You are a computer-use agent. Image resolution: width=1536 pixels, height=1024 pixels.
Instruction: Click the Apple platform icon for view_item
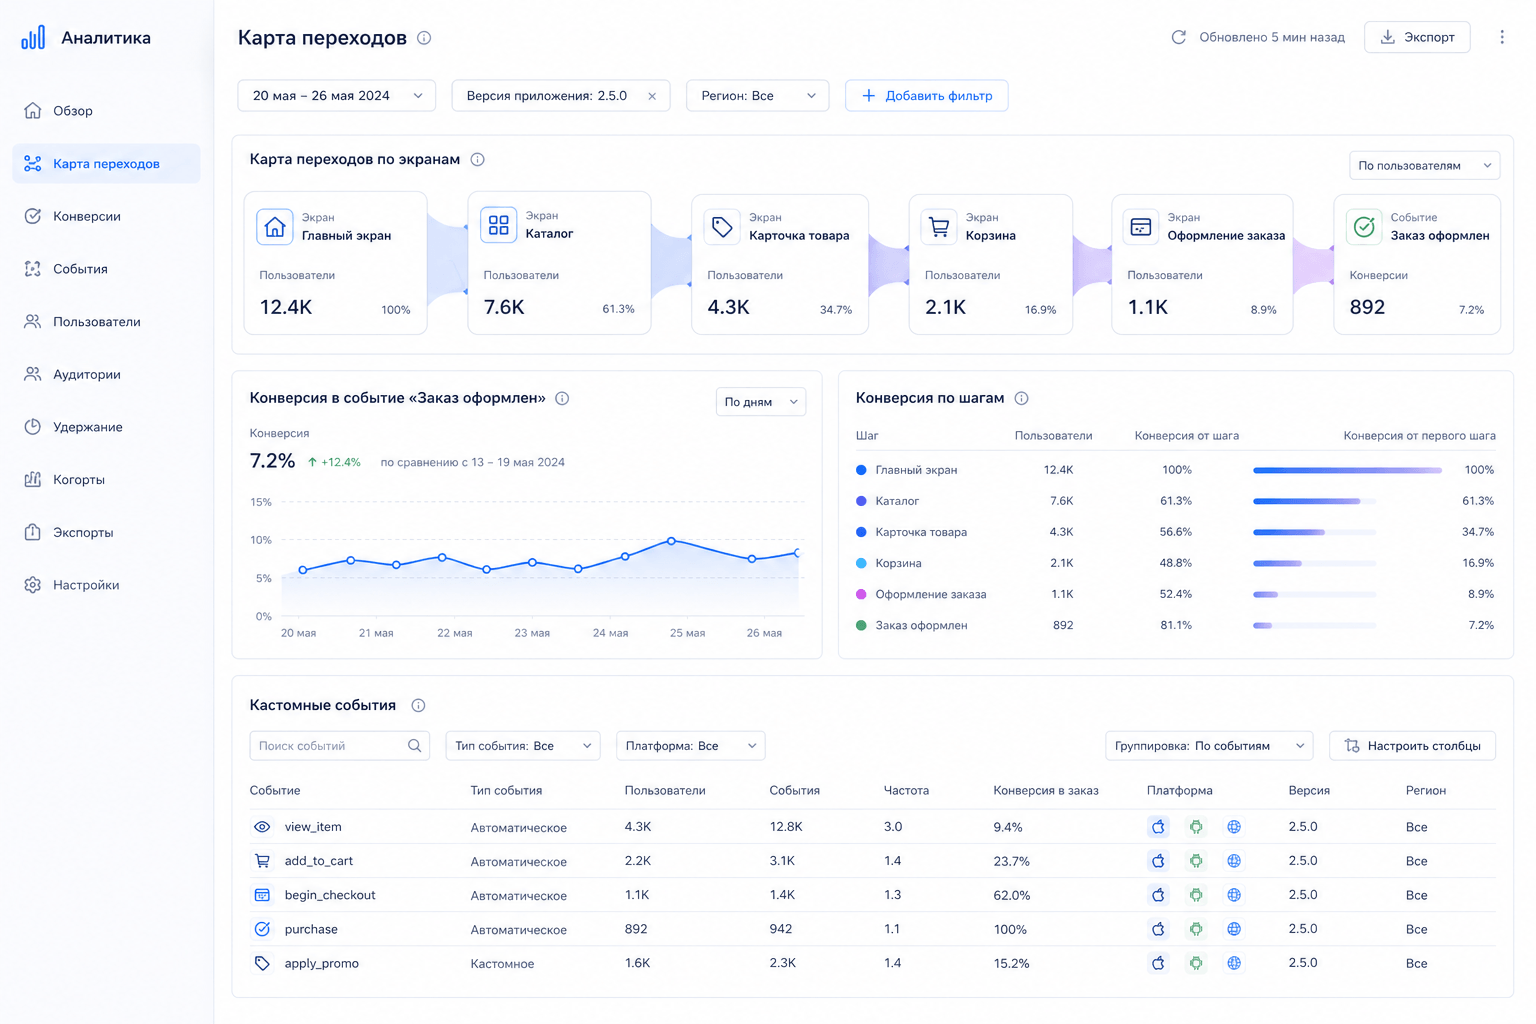[1158, 827]
